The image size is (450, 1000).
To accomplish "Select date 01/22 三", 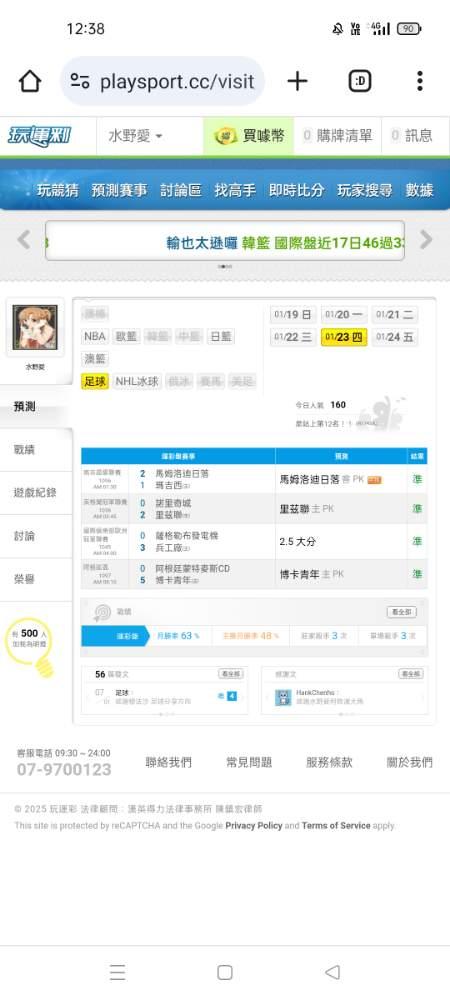I will pos(293,337).
